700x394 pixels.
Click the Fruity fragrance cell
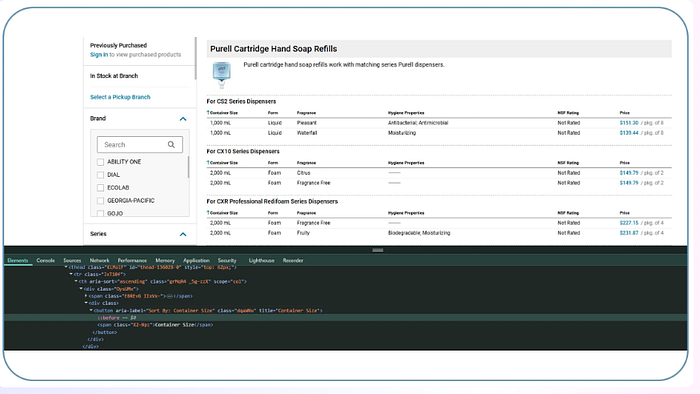click(x=303, y=233)
